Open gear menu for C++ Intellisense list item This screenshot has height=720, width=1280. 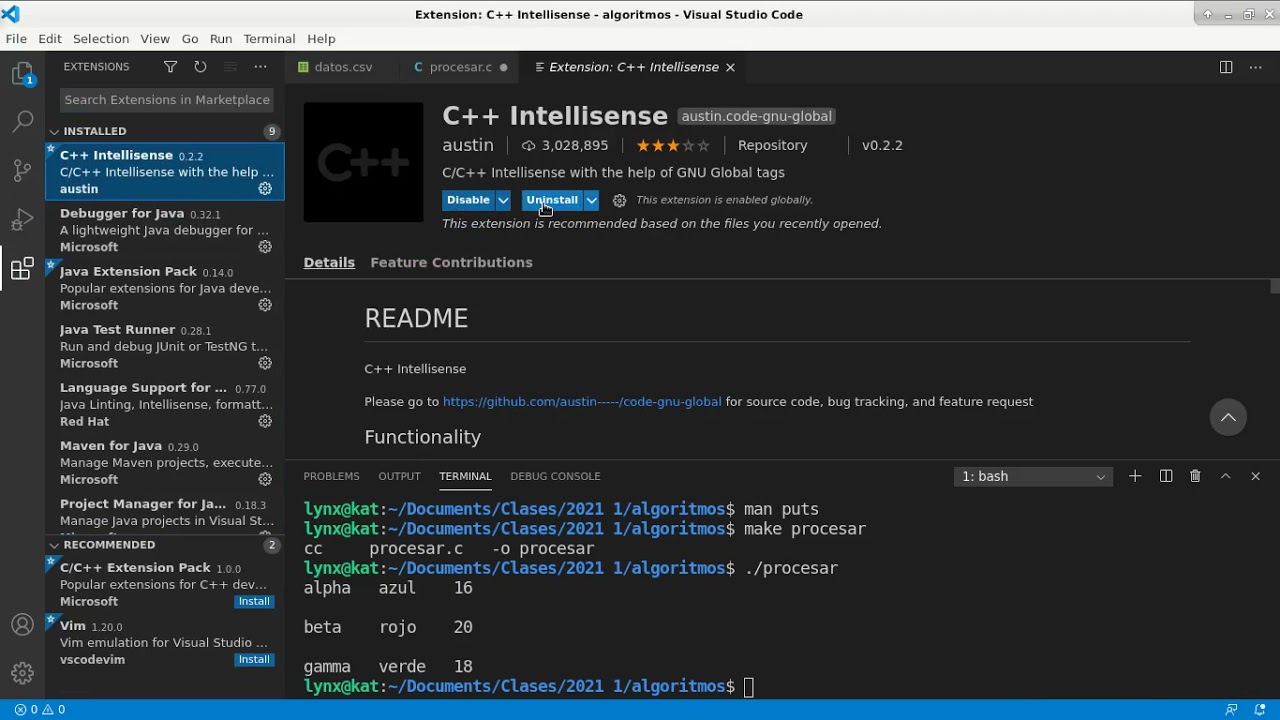265,189
